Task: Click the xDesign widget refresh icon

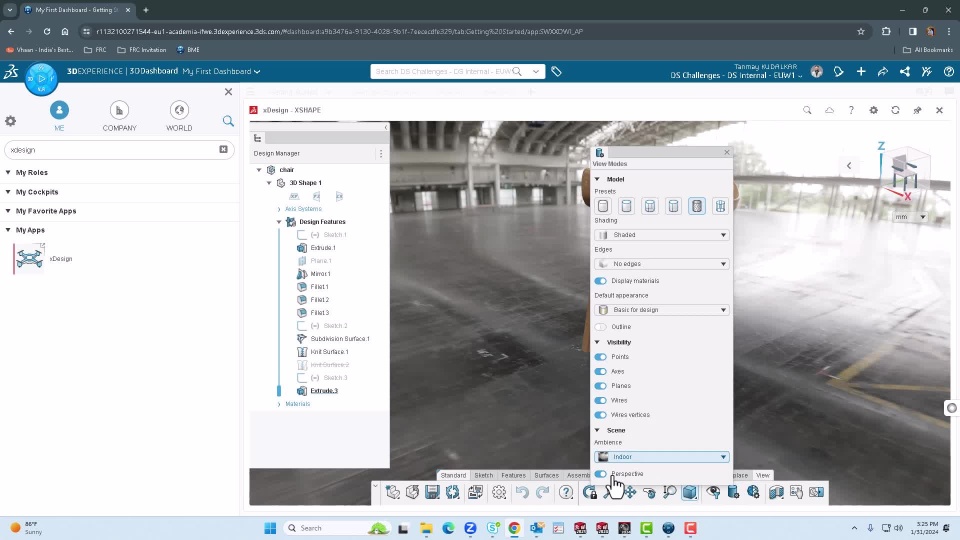Action: pos(895,110)
